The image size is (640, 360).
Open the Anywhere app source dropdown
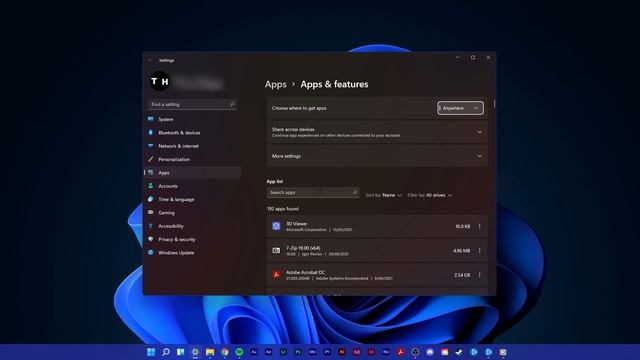coord(460,108)
